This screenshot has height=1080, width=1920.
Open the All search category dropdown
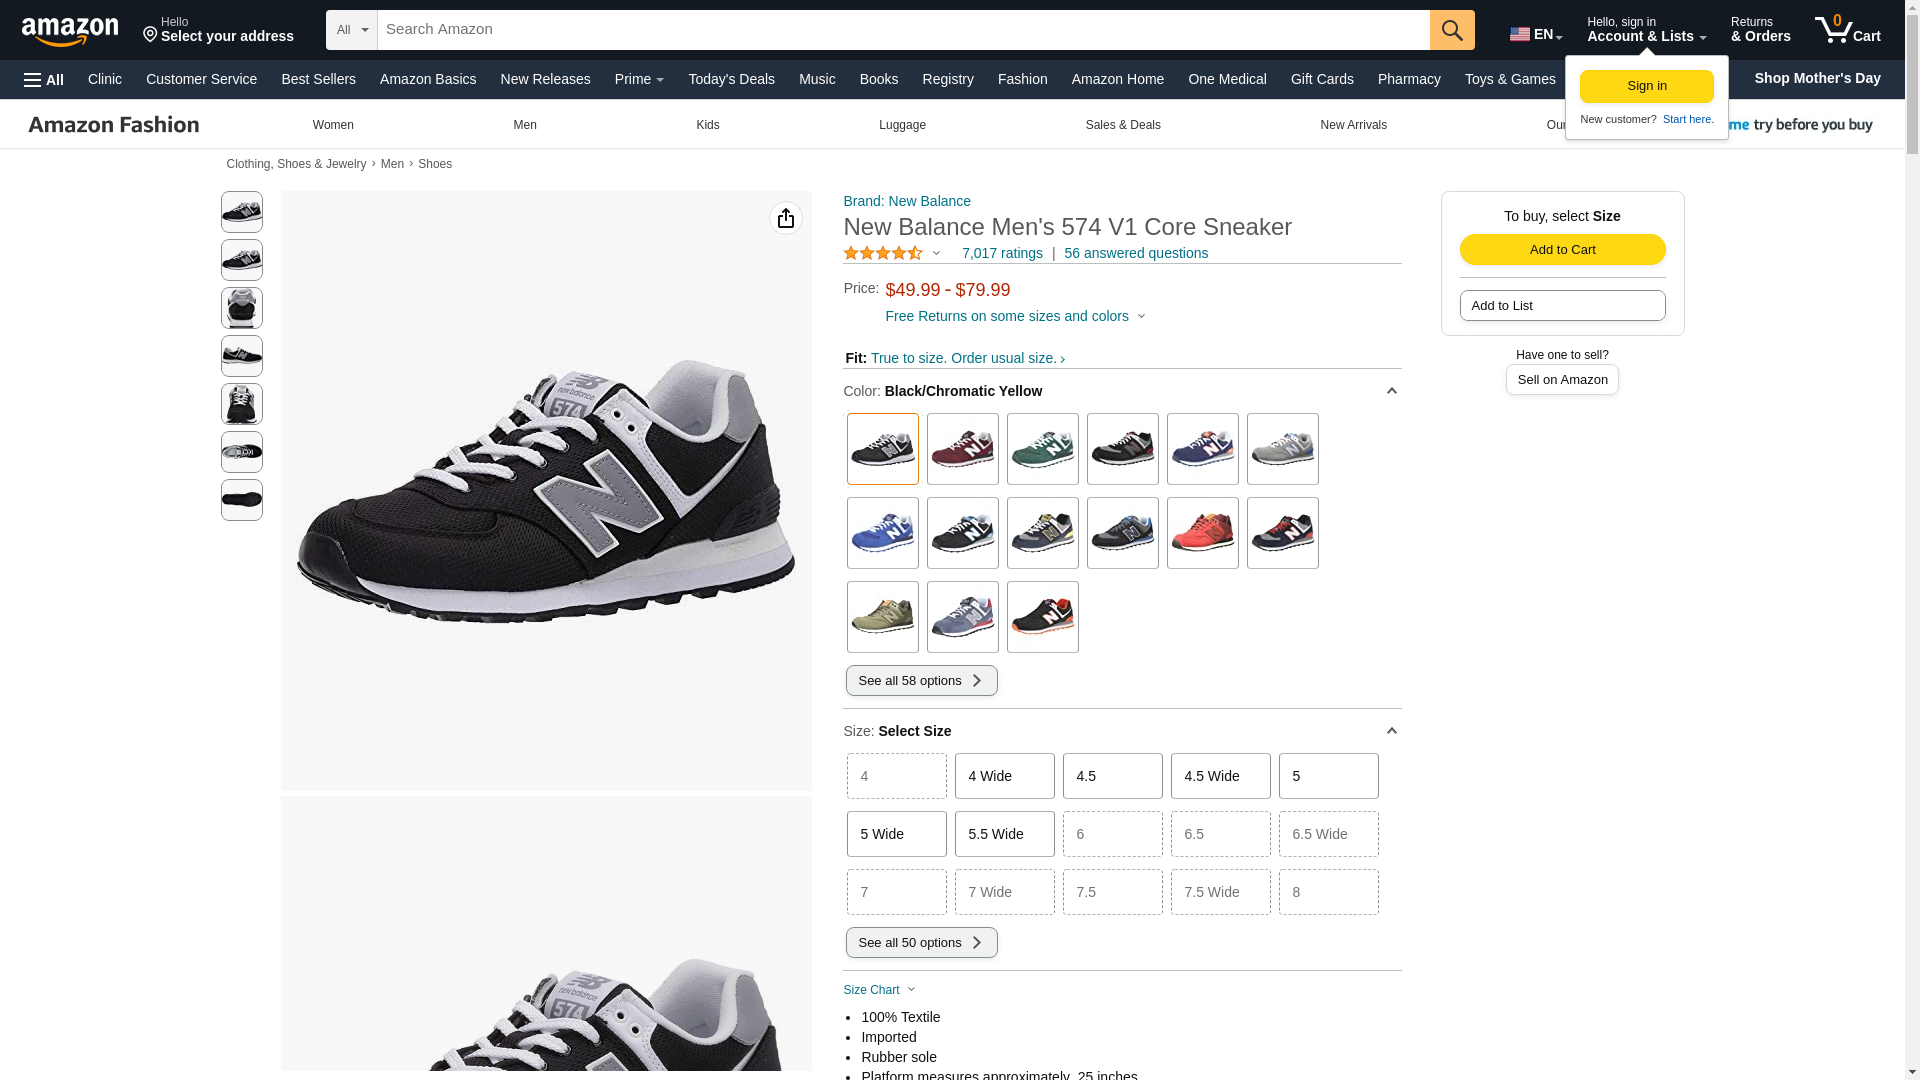click(352, 30)
